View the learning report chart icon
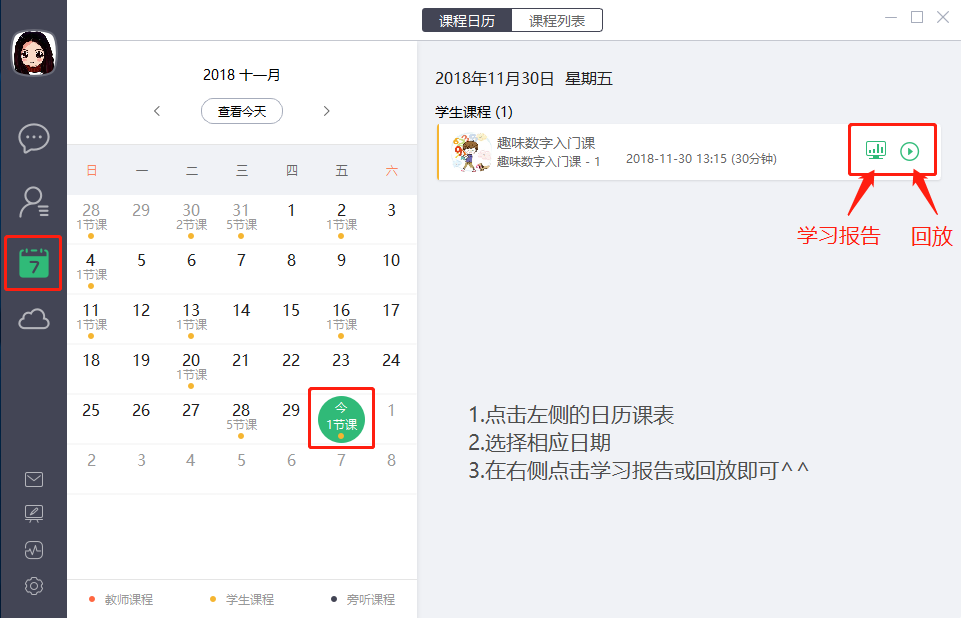961x618 pixels. (x=876, y=150)
